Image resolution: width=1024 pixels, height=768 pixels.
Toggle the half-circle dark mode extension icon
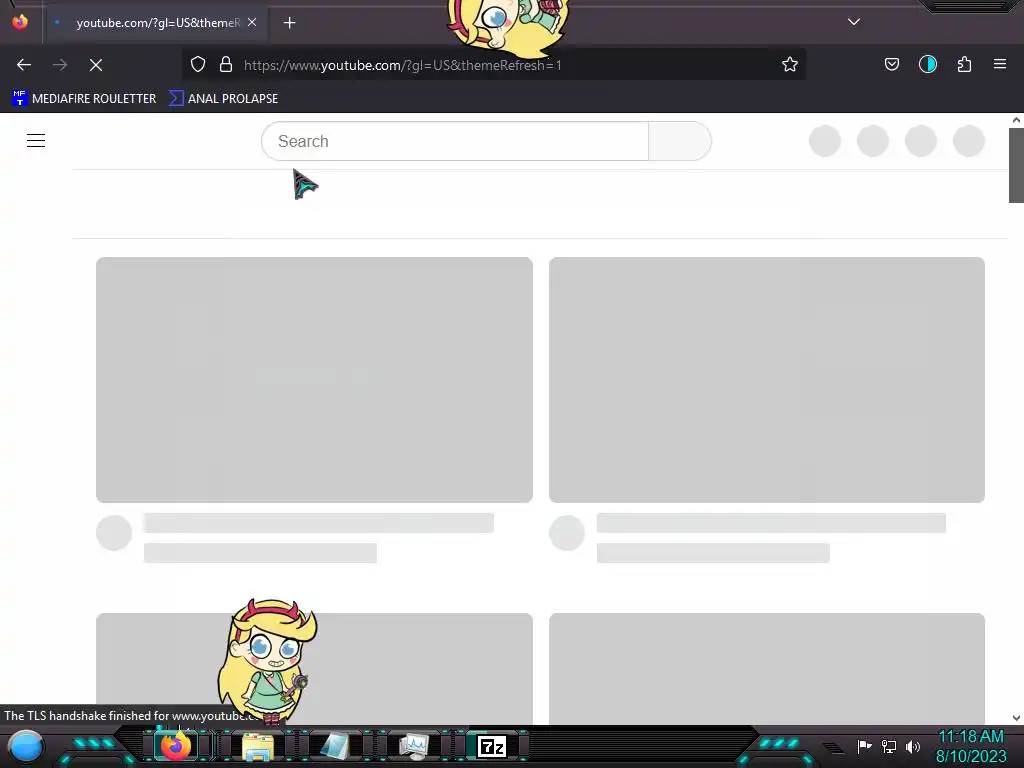(x=927, y=64)
